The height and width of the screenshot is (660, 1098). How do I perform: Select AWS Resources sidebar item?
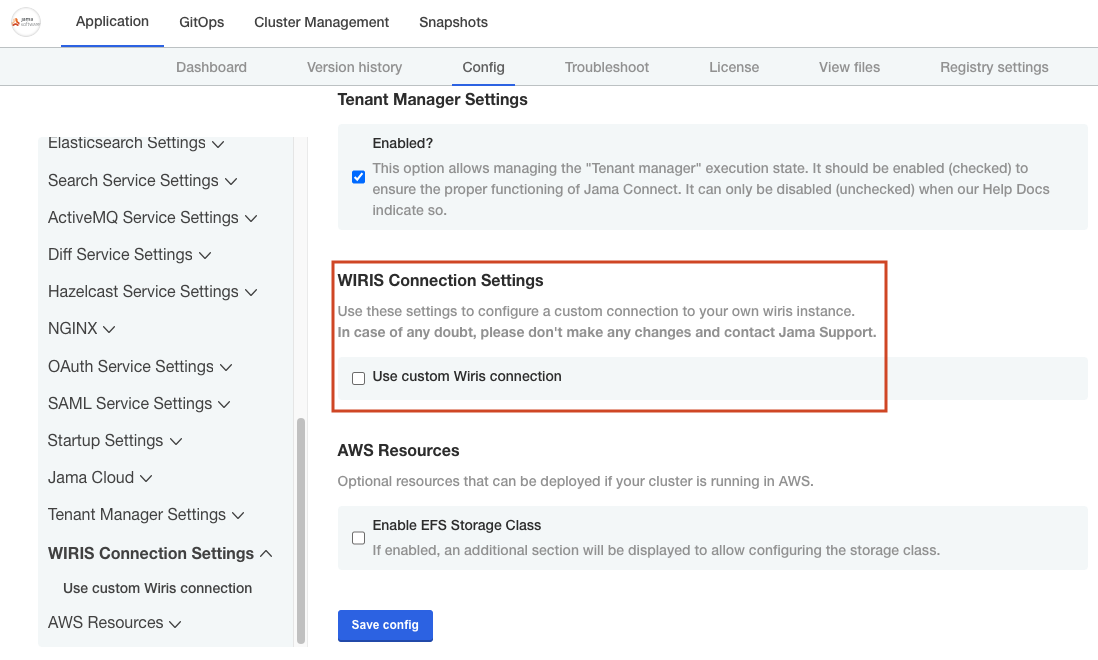[x=105, y=623]
